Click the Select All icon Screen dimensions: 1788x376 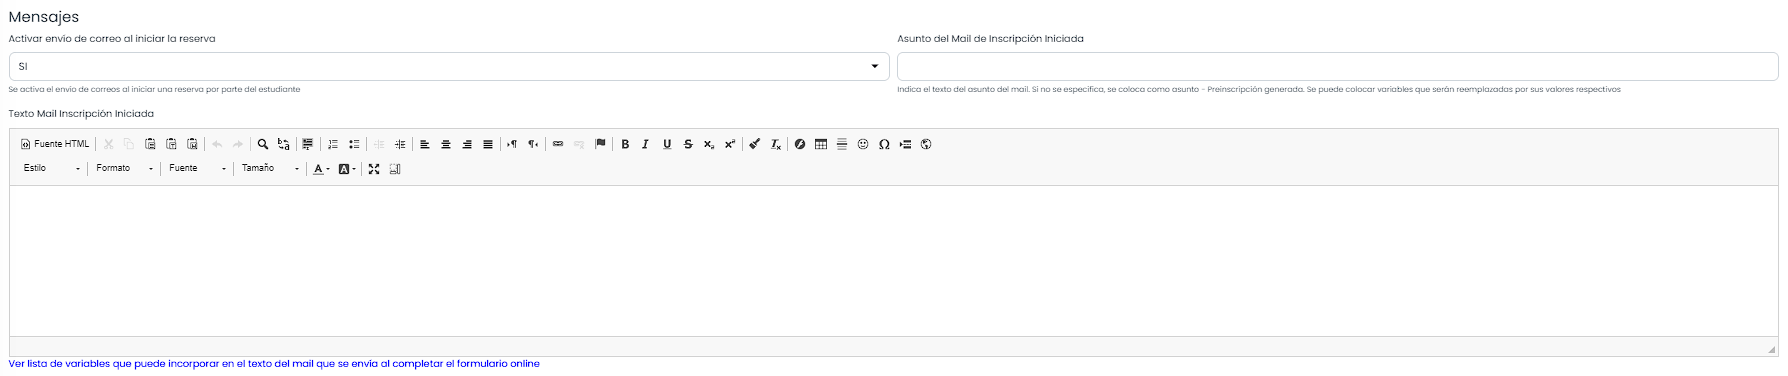(x=308, y=144)
